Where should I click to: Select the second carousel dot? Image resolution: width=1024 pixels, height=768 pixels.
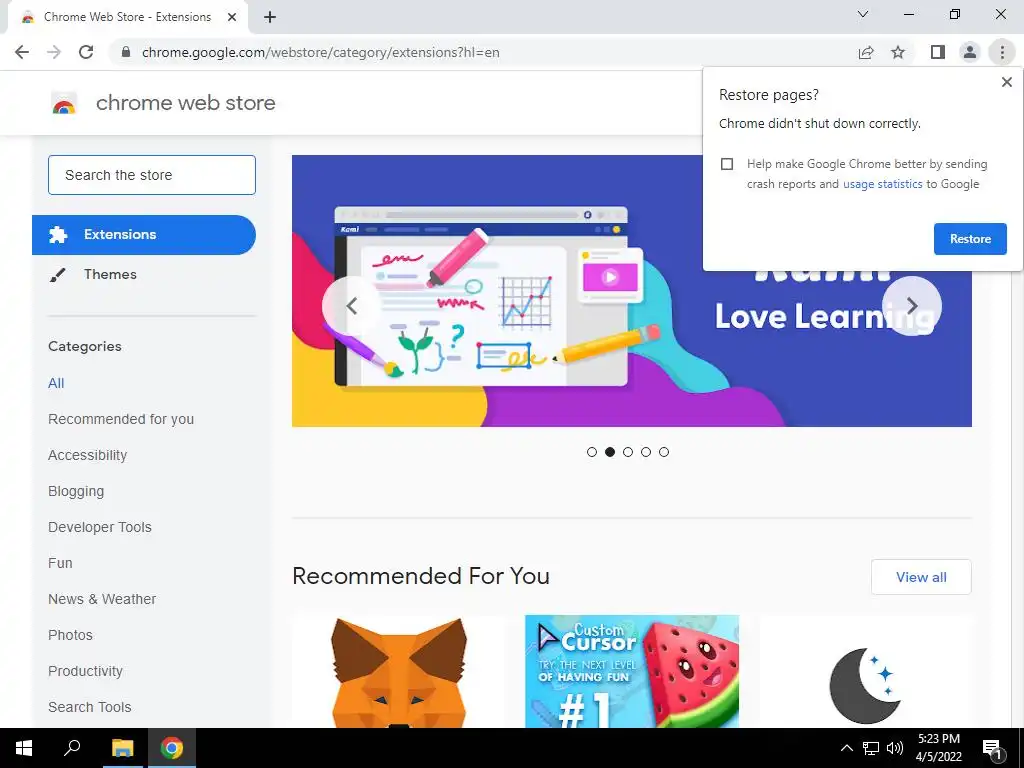pos(610,452)
